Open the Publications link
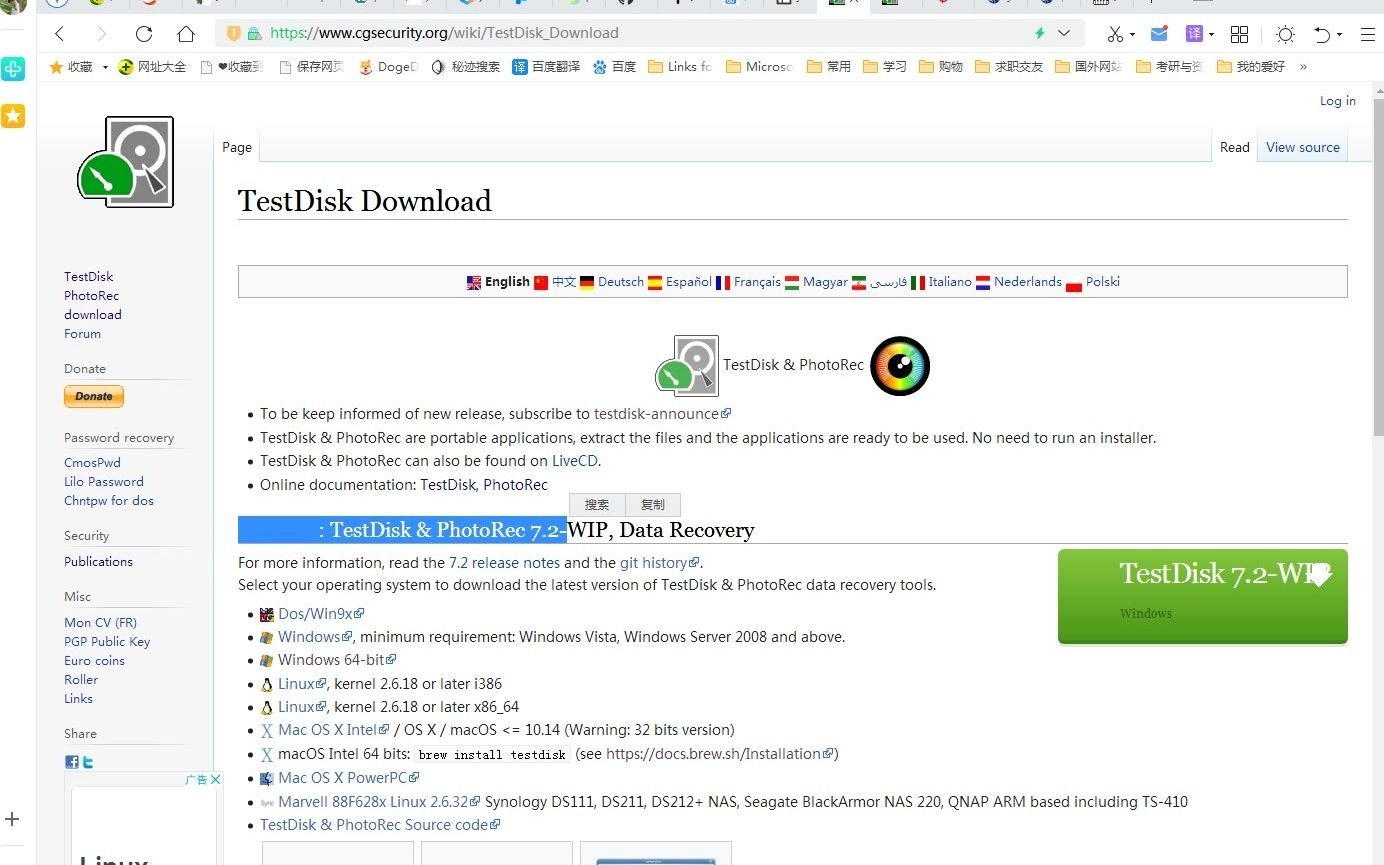 pyautogui.click(x=98, y=561)
